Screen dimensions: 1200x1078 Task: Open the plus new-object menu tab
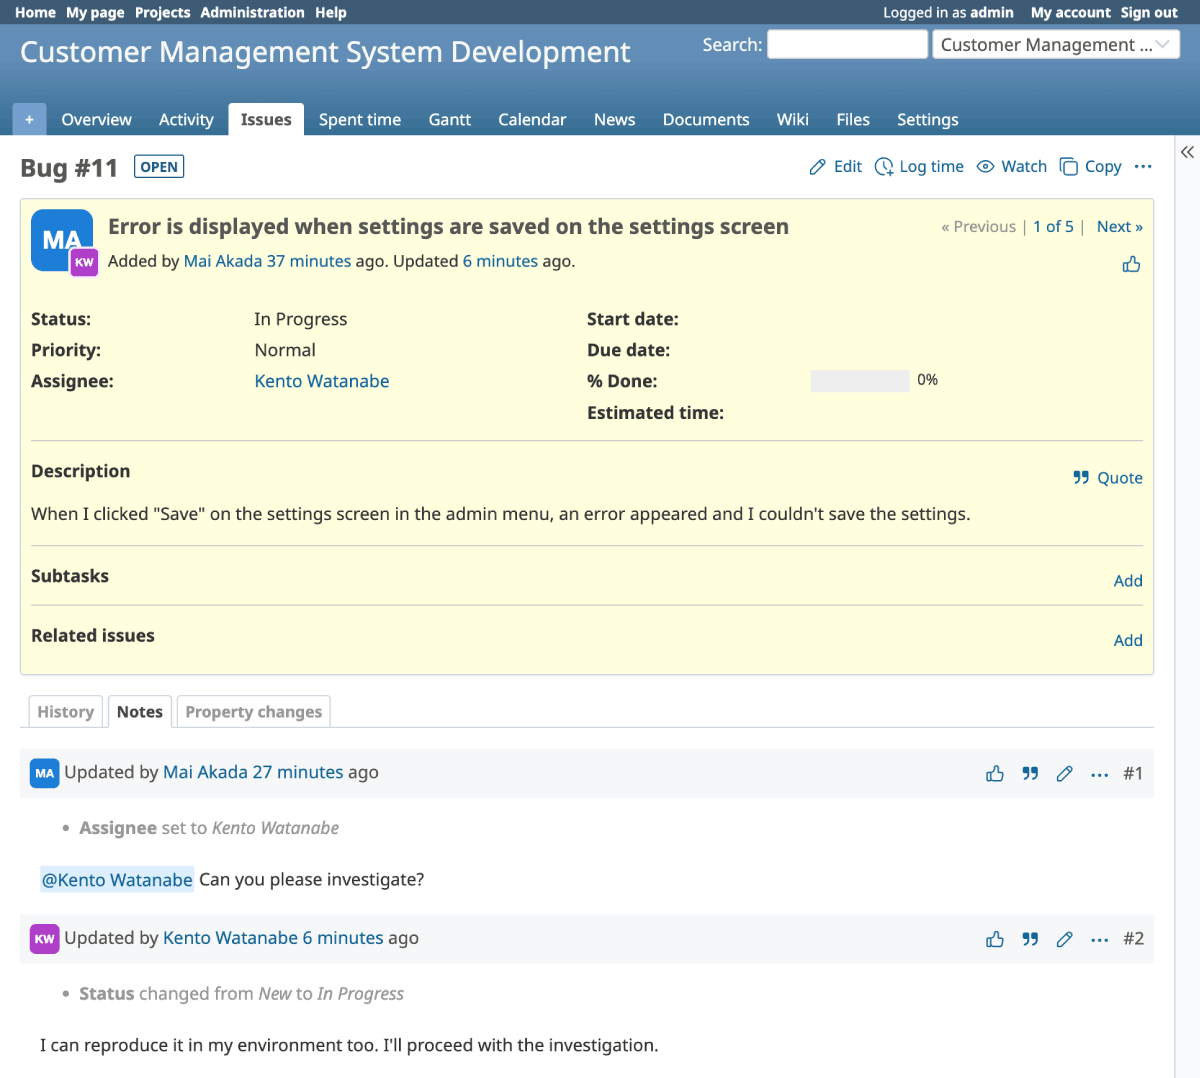coord(29,120)
